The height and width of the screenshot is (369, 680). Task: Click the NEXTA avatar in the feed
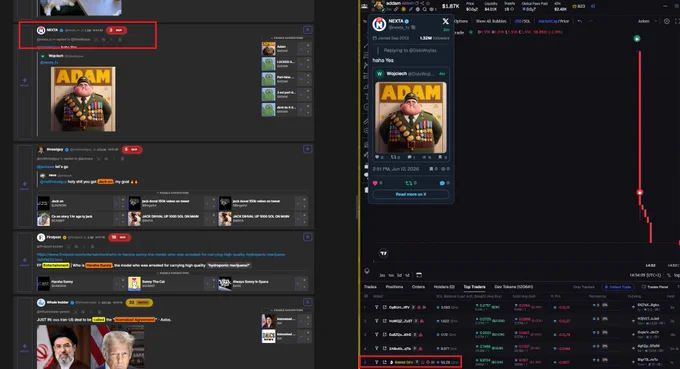pos(41,30)
